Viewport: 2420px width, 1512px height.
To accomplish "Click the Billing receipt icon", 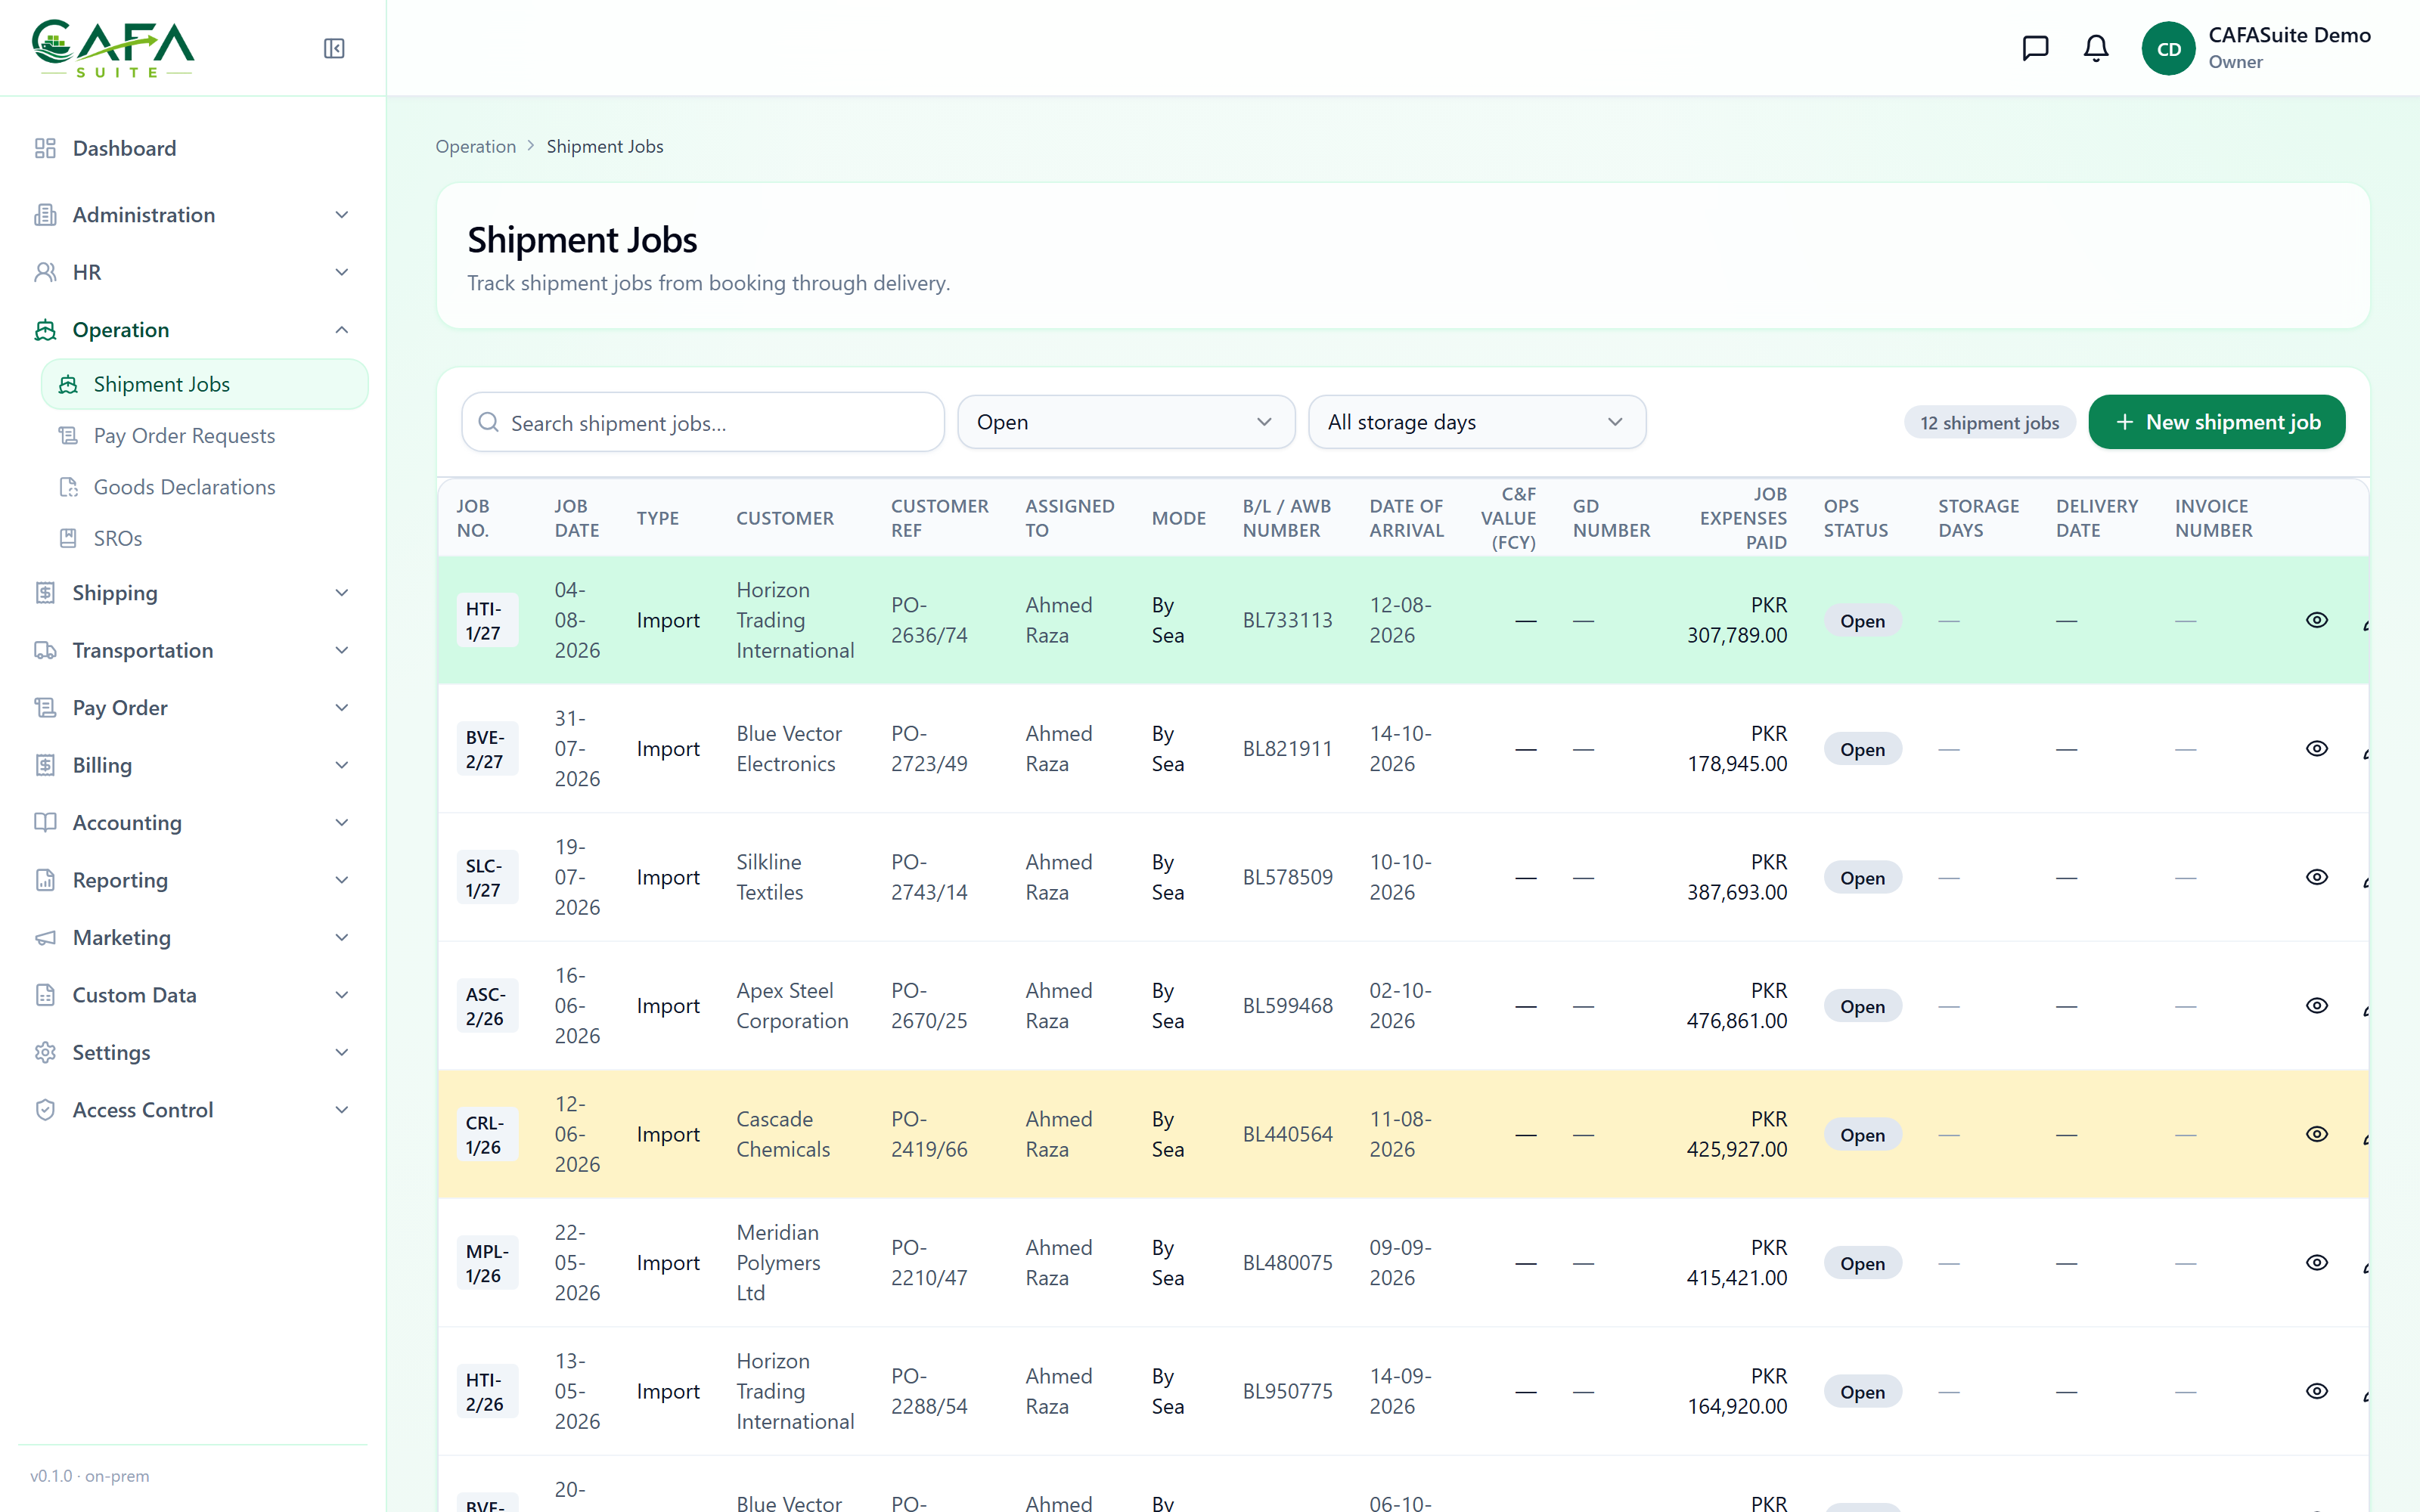I will click(45, 765).
